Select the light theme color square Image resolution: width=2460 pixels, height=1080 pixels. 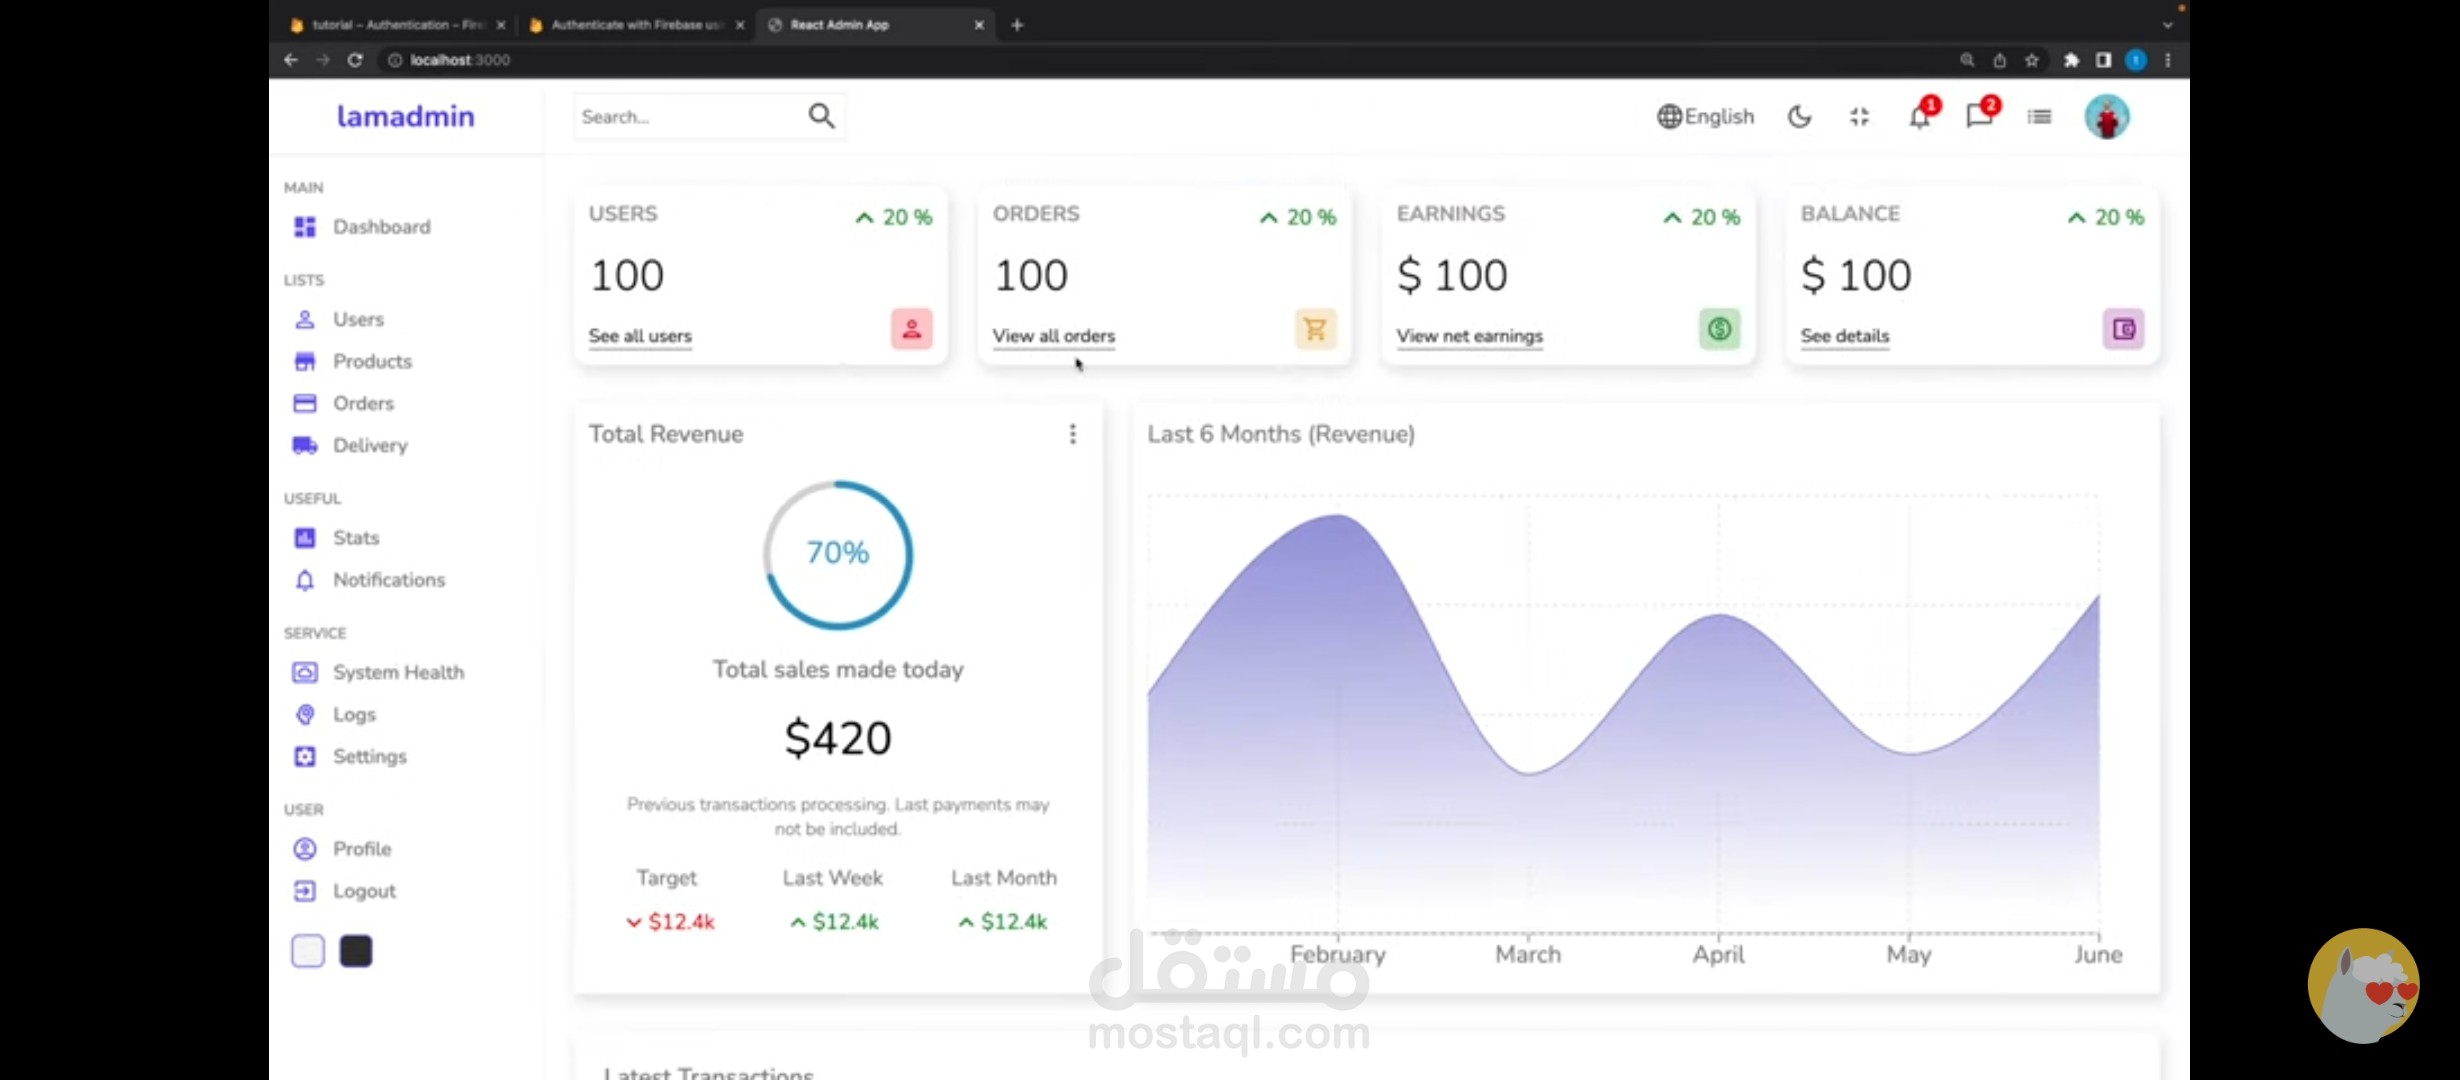click(308, 951)
